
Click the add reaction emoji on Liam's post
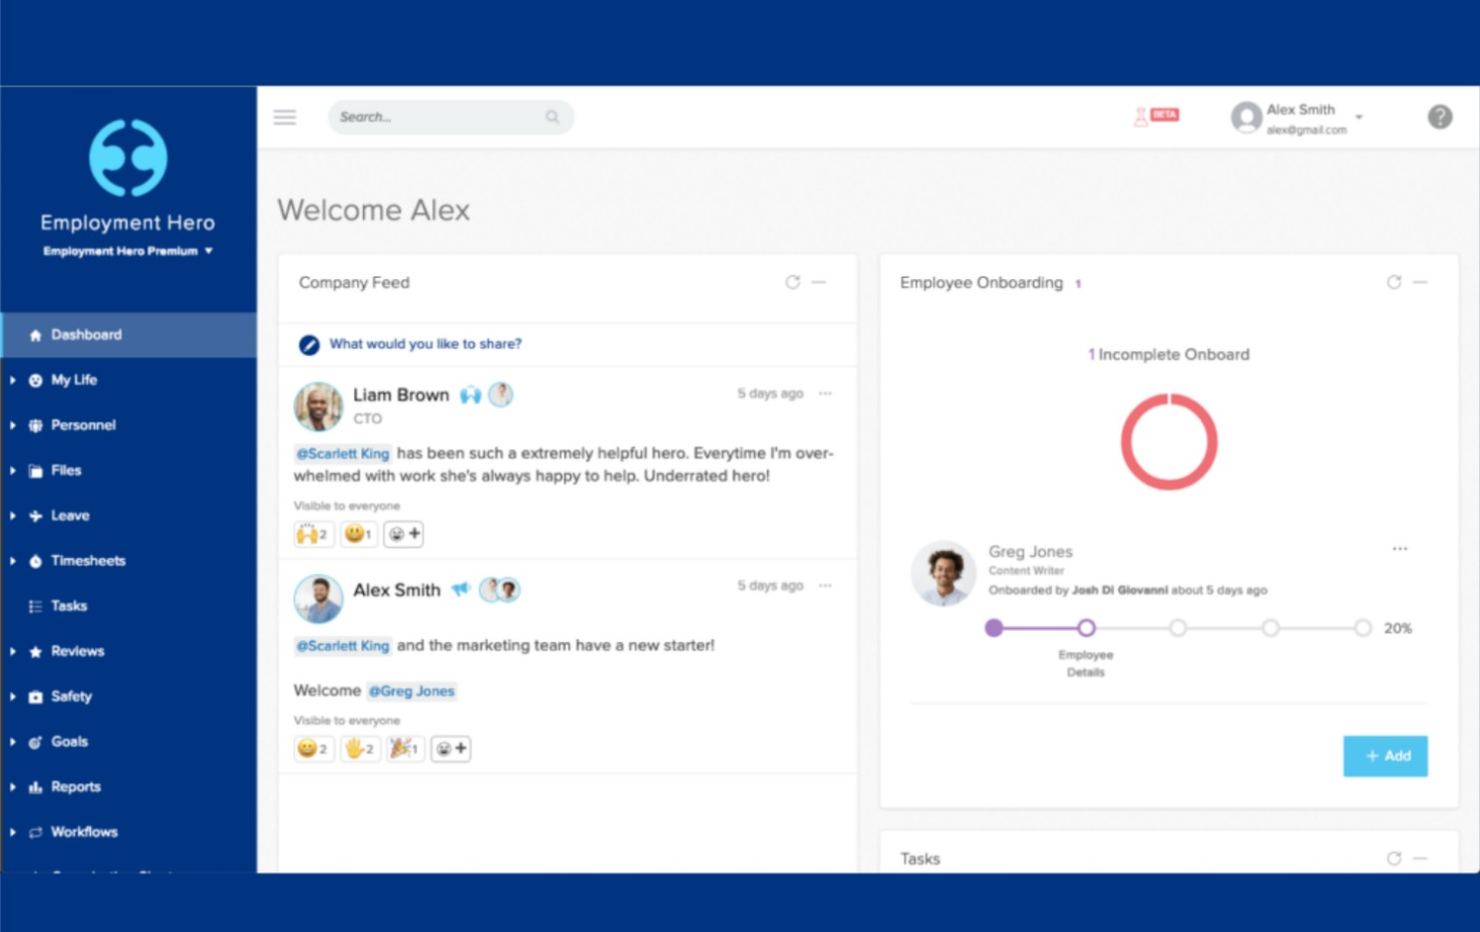point(404,534)
